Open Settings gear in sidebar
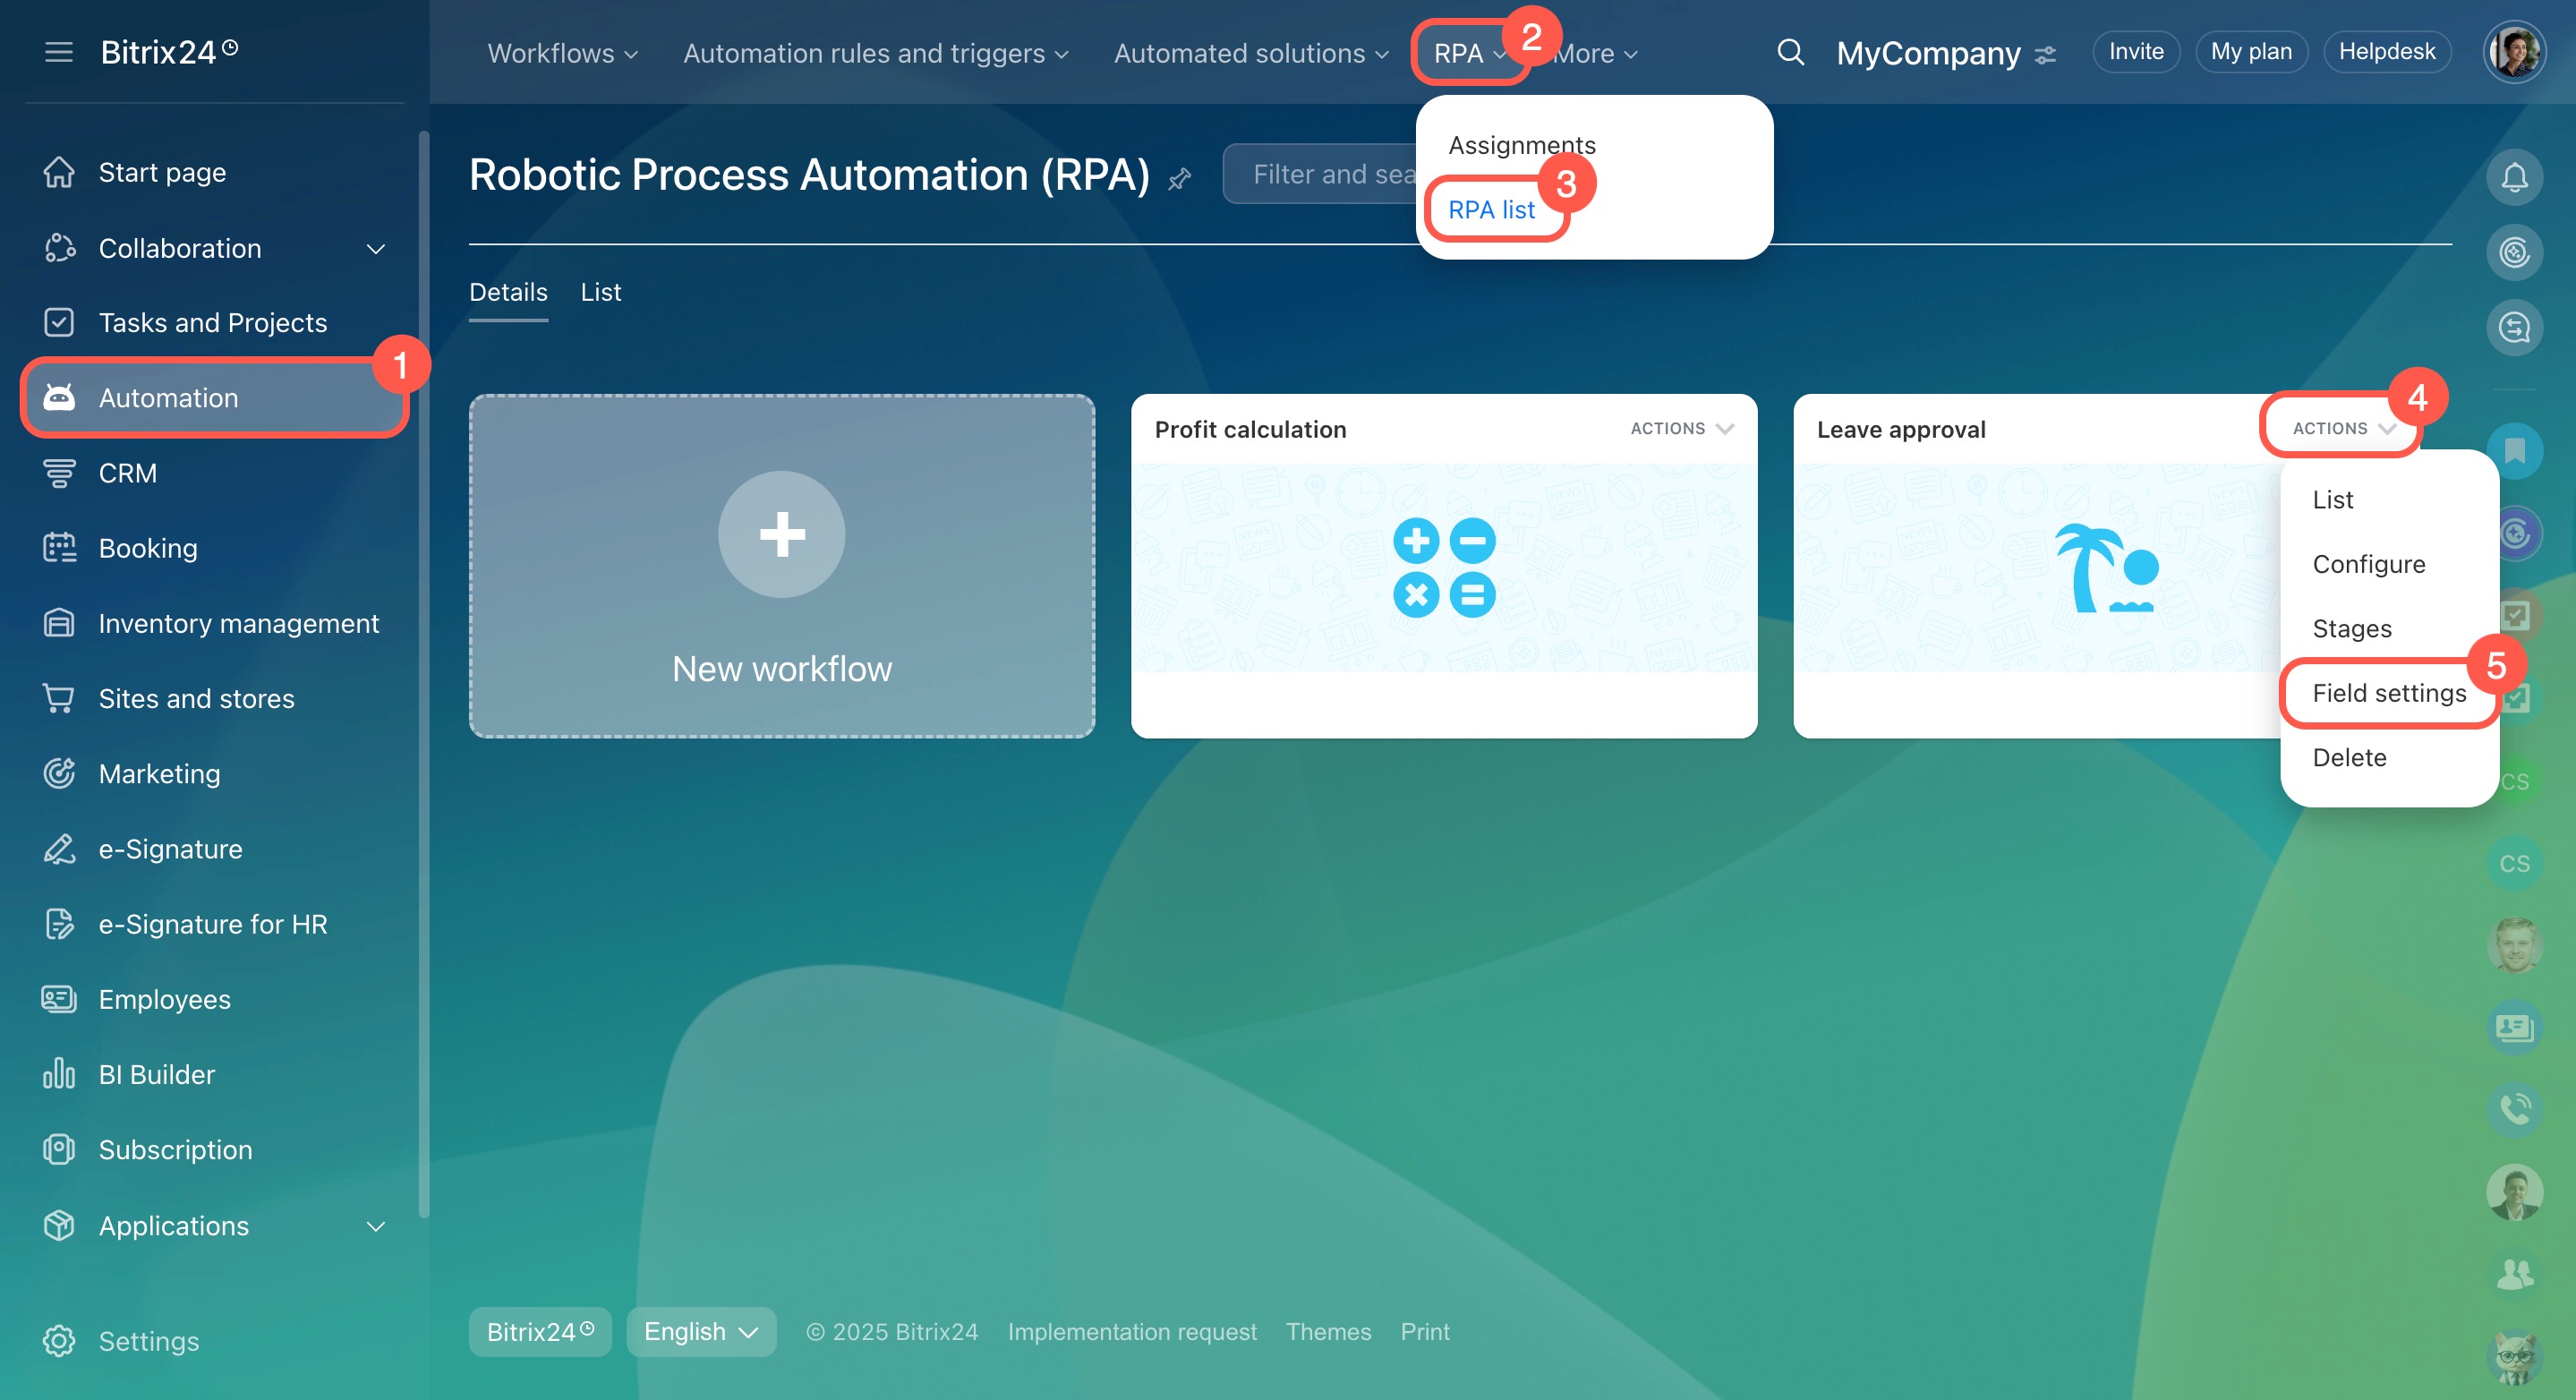2576x1400 pixels. pos(59,1340)
